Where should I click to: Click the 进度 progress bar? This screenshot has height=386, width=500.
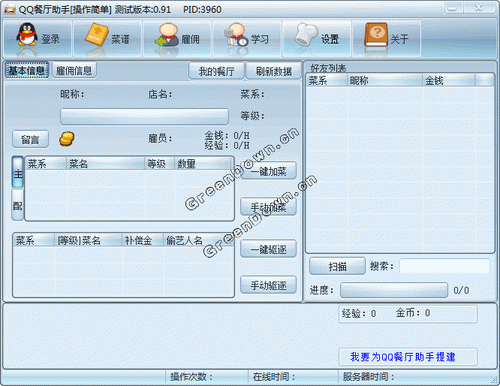(x=394, y=290)
